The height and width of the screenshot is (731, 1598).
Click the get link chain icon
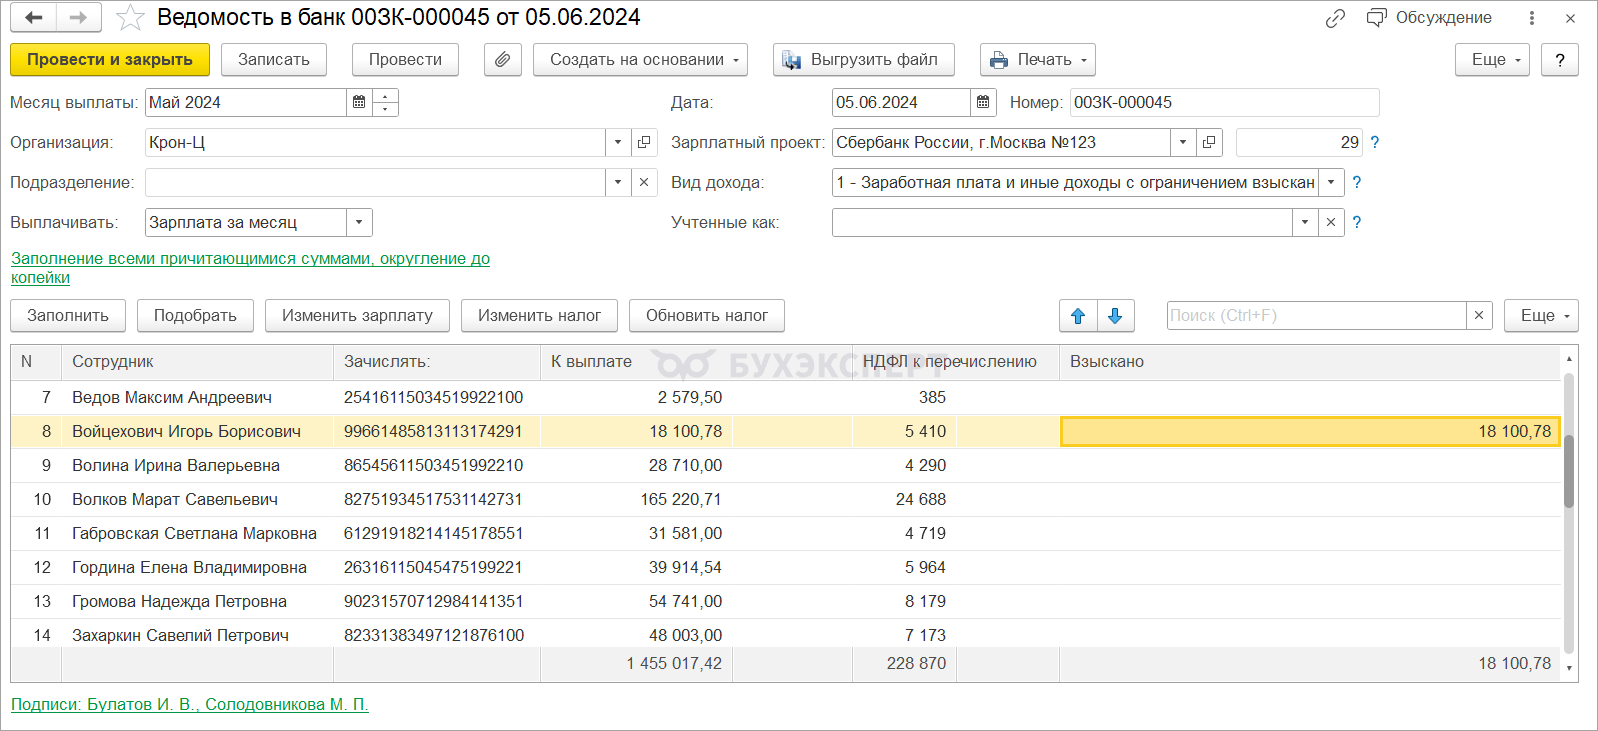pyautogui.click(x=1335, y=18)
